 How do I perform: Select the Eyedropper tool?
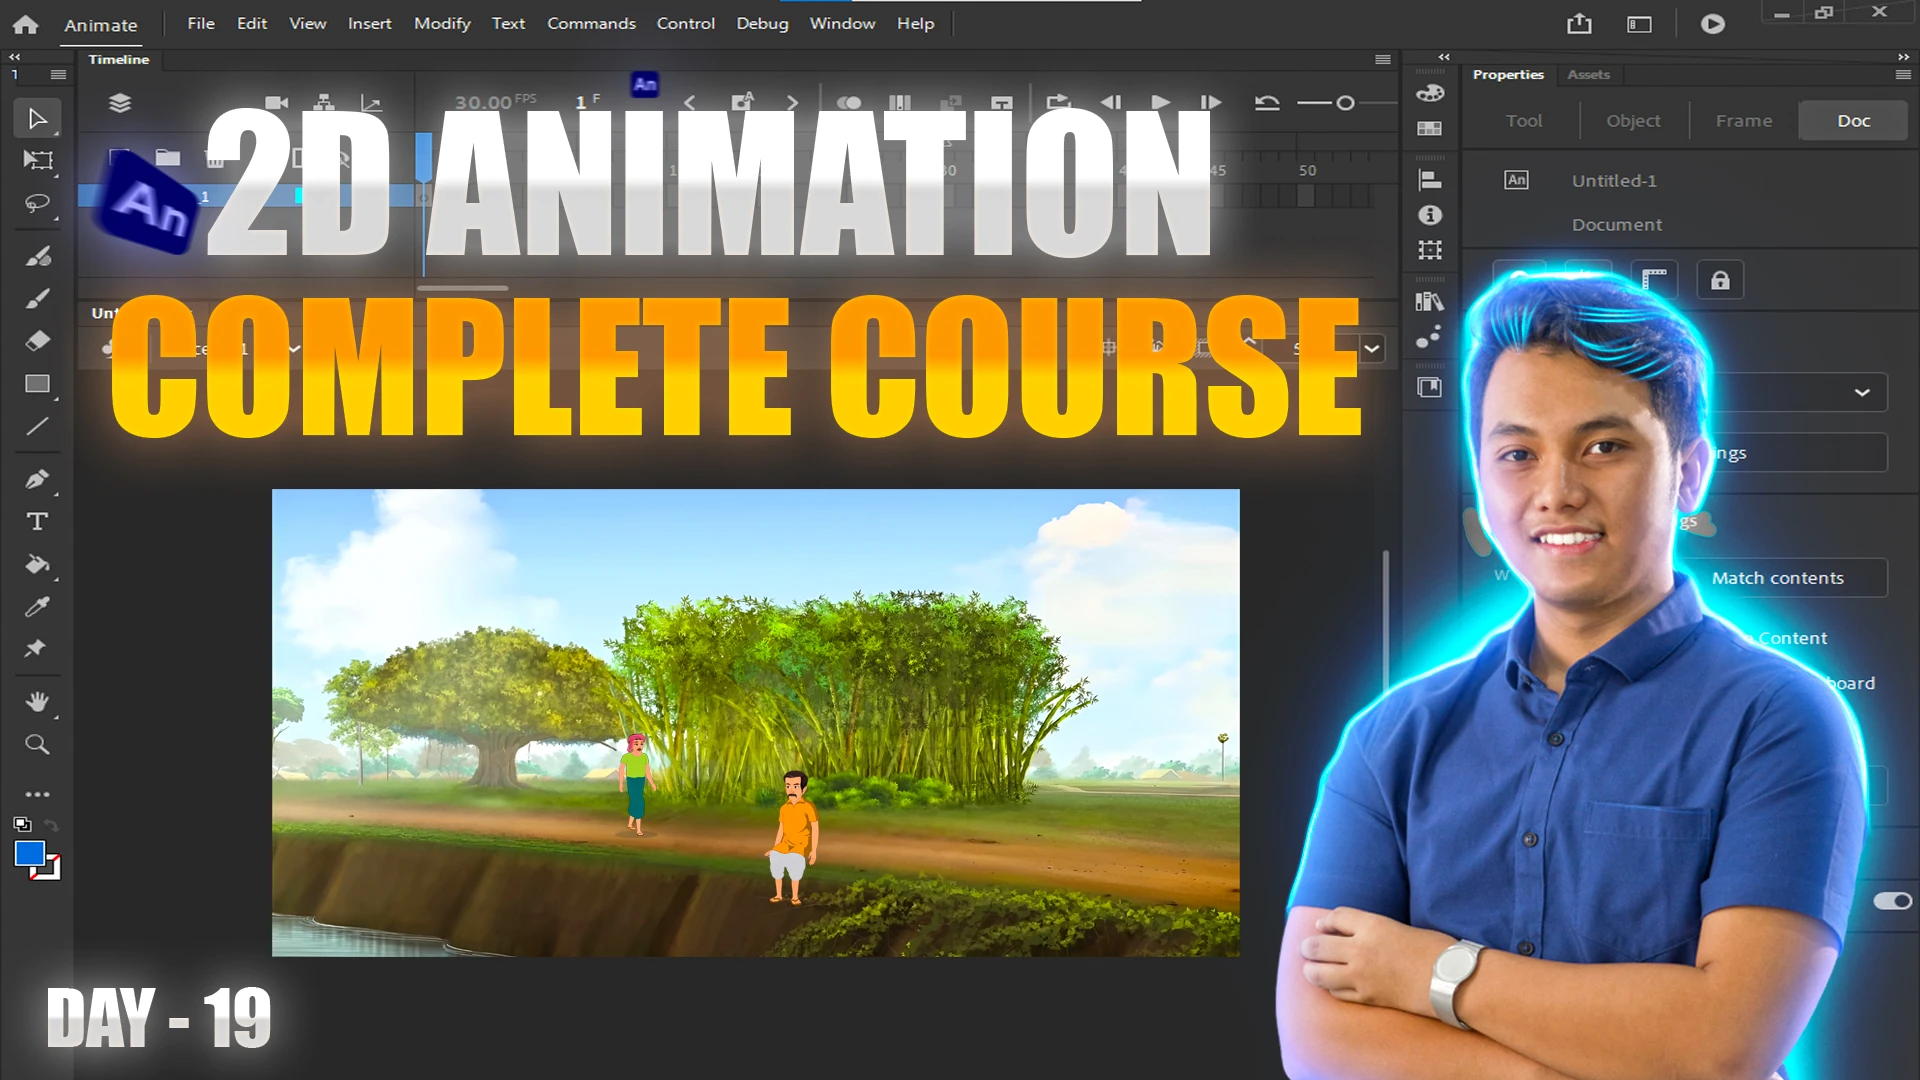click(37, 607)
